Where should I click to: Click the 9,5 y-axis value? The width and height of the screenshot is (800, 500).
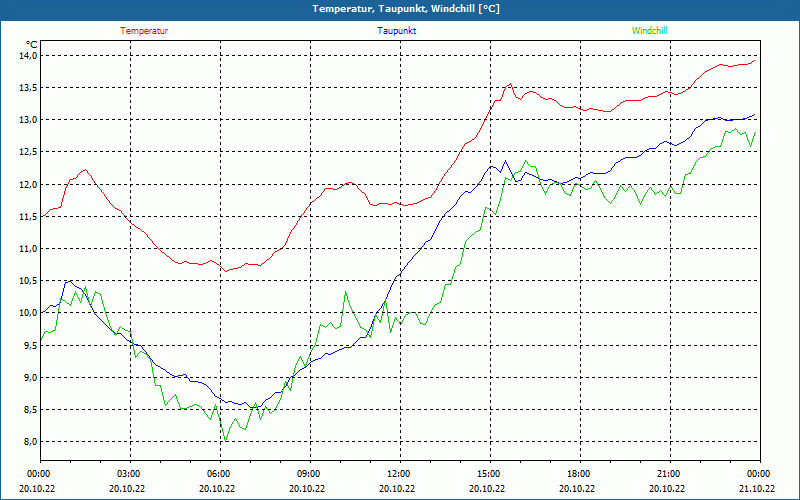[x=31, y=345]
